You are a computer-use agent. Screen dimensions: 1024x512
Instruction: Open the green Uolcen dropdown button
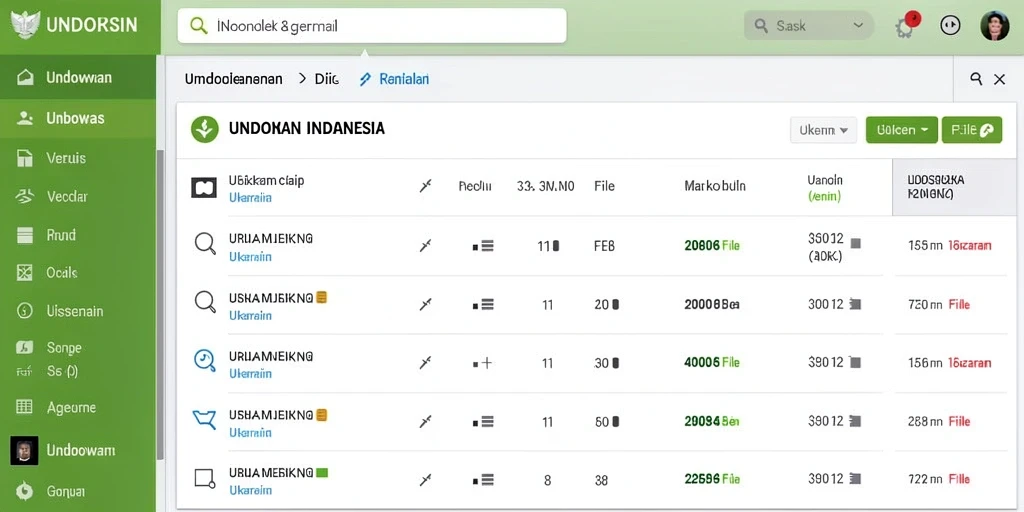tap(902, 130)
